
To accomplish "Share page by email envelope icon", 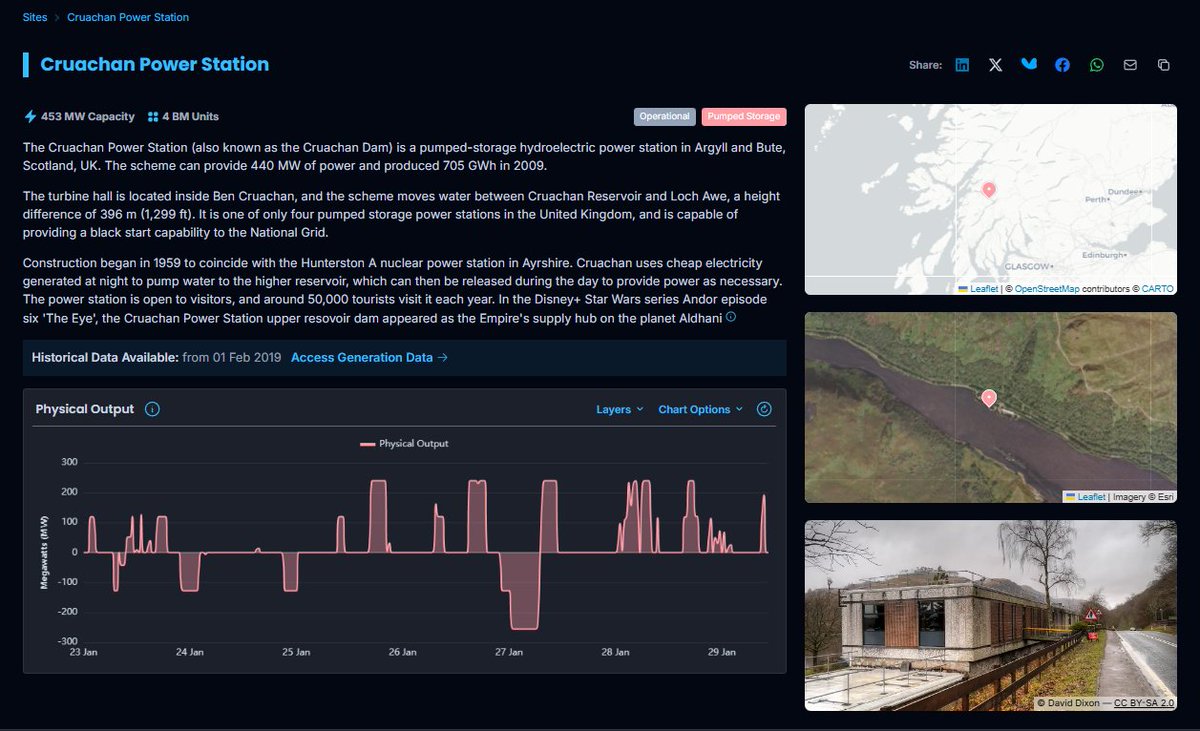I will coord(1130,65).
